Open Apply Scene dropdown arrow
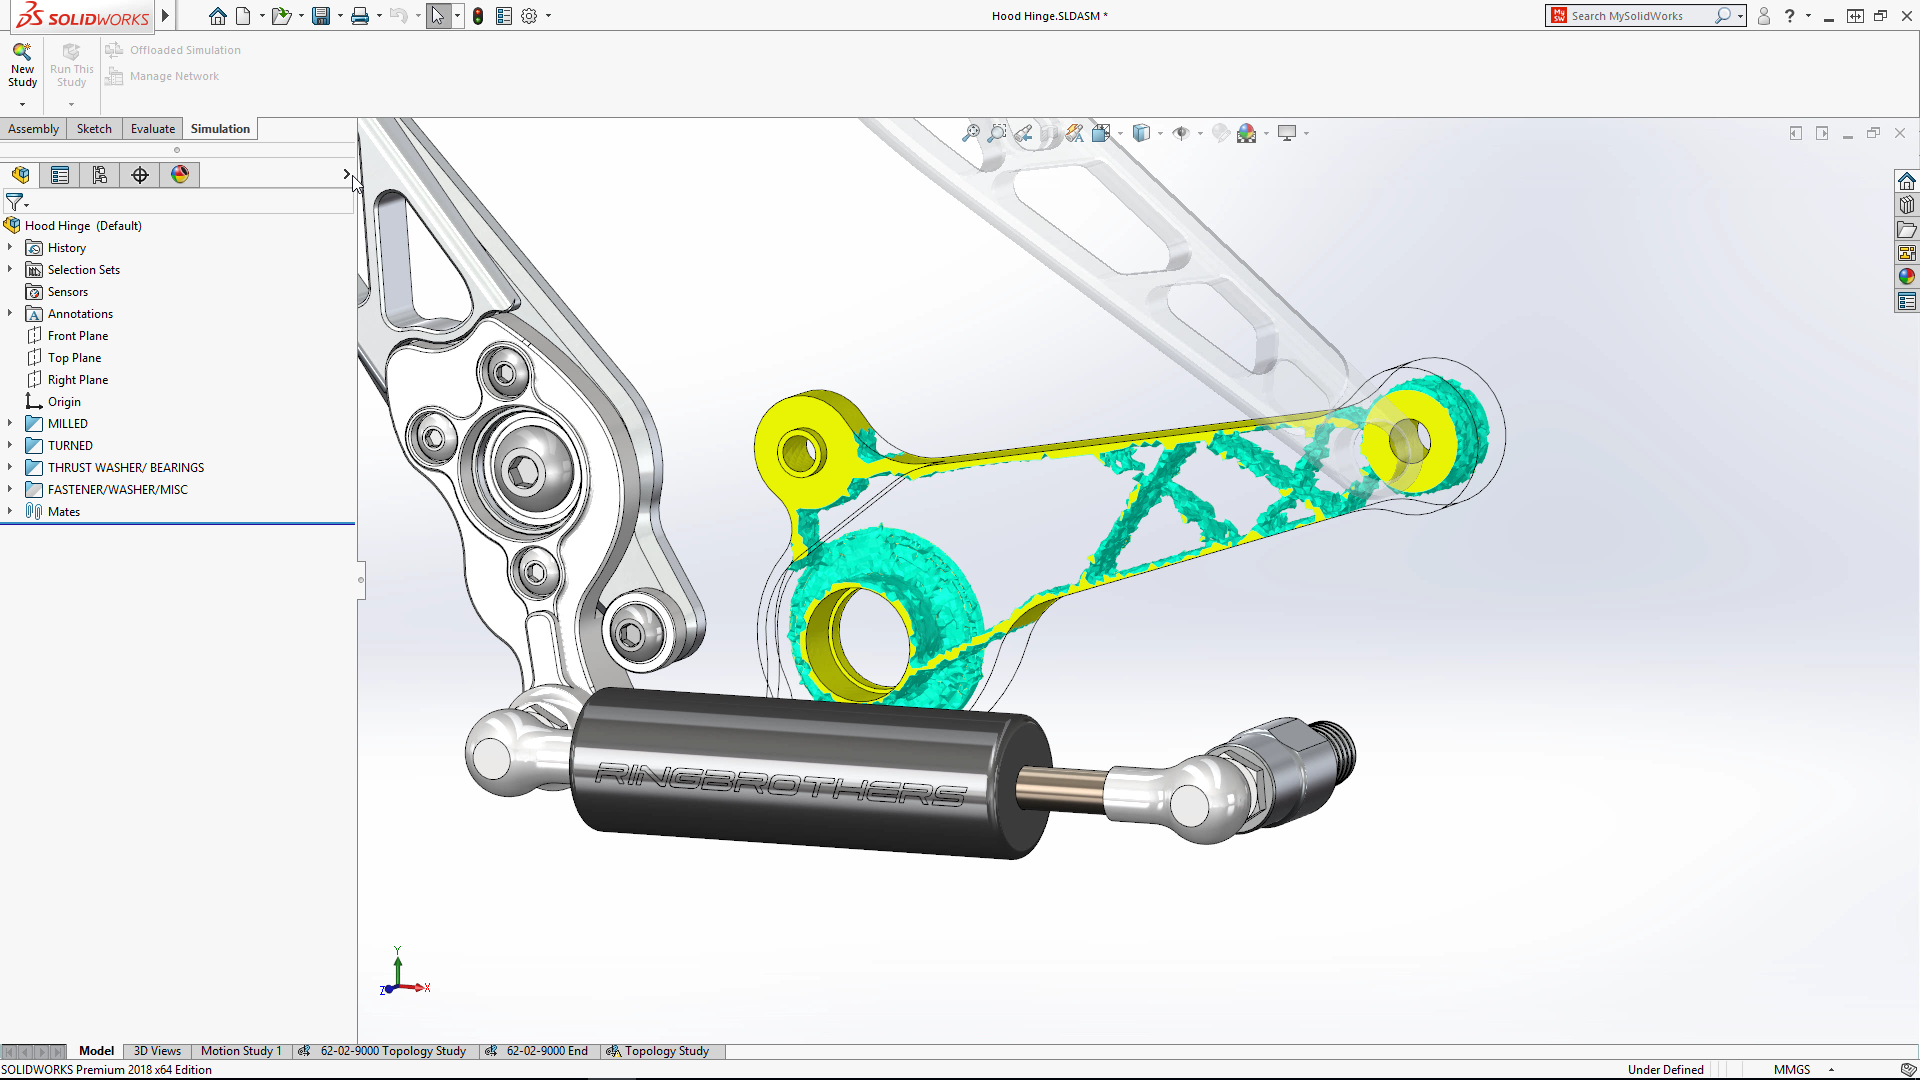Screen dimensions: 1920x1080 (1267, 133)
